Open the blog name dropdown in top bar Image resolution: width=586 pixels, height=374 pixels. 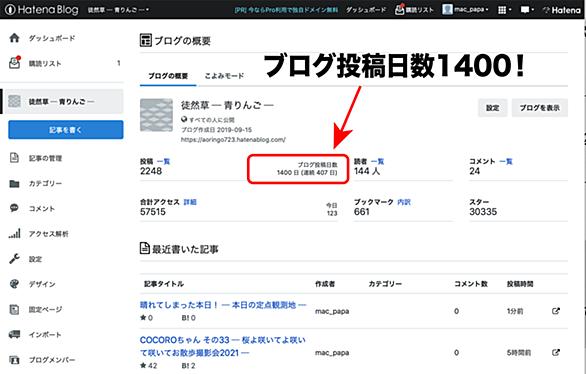click(118, 10)
